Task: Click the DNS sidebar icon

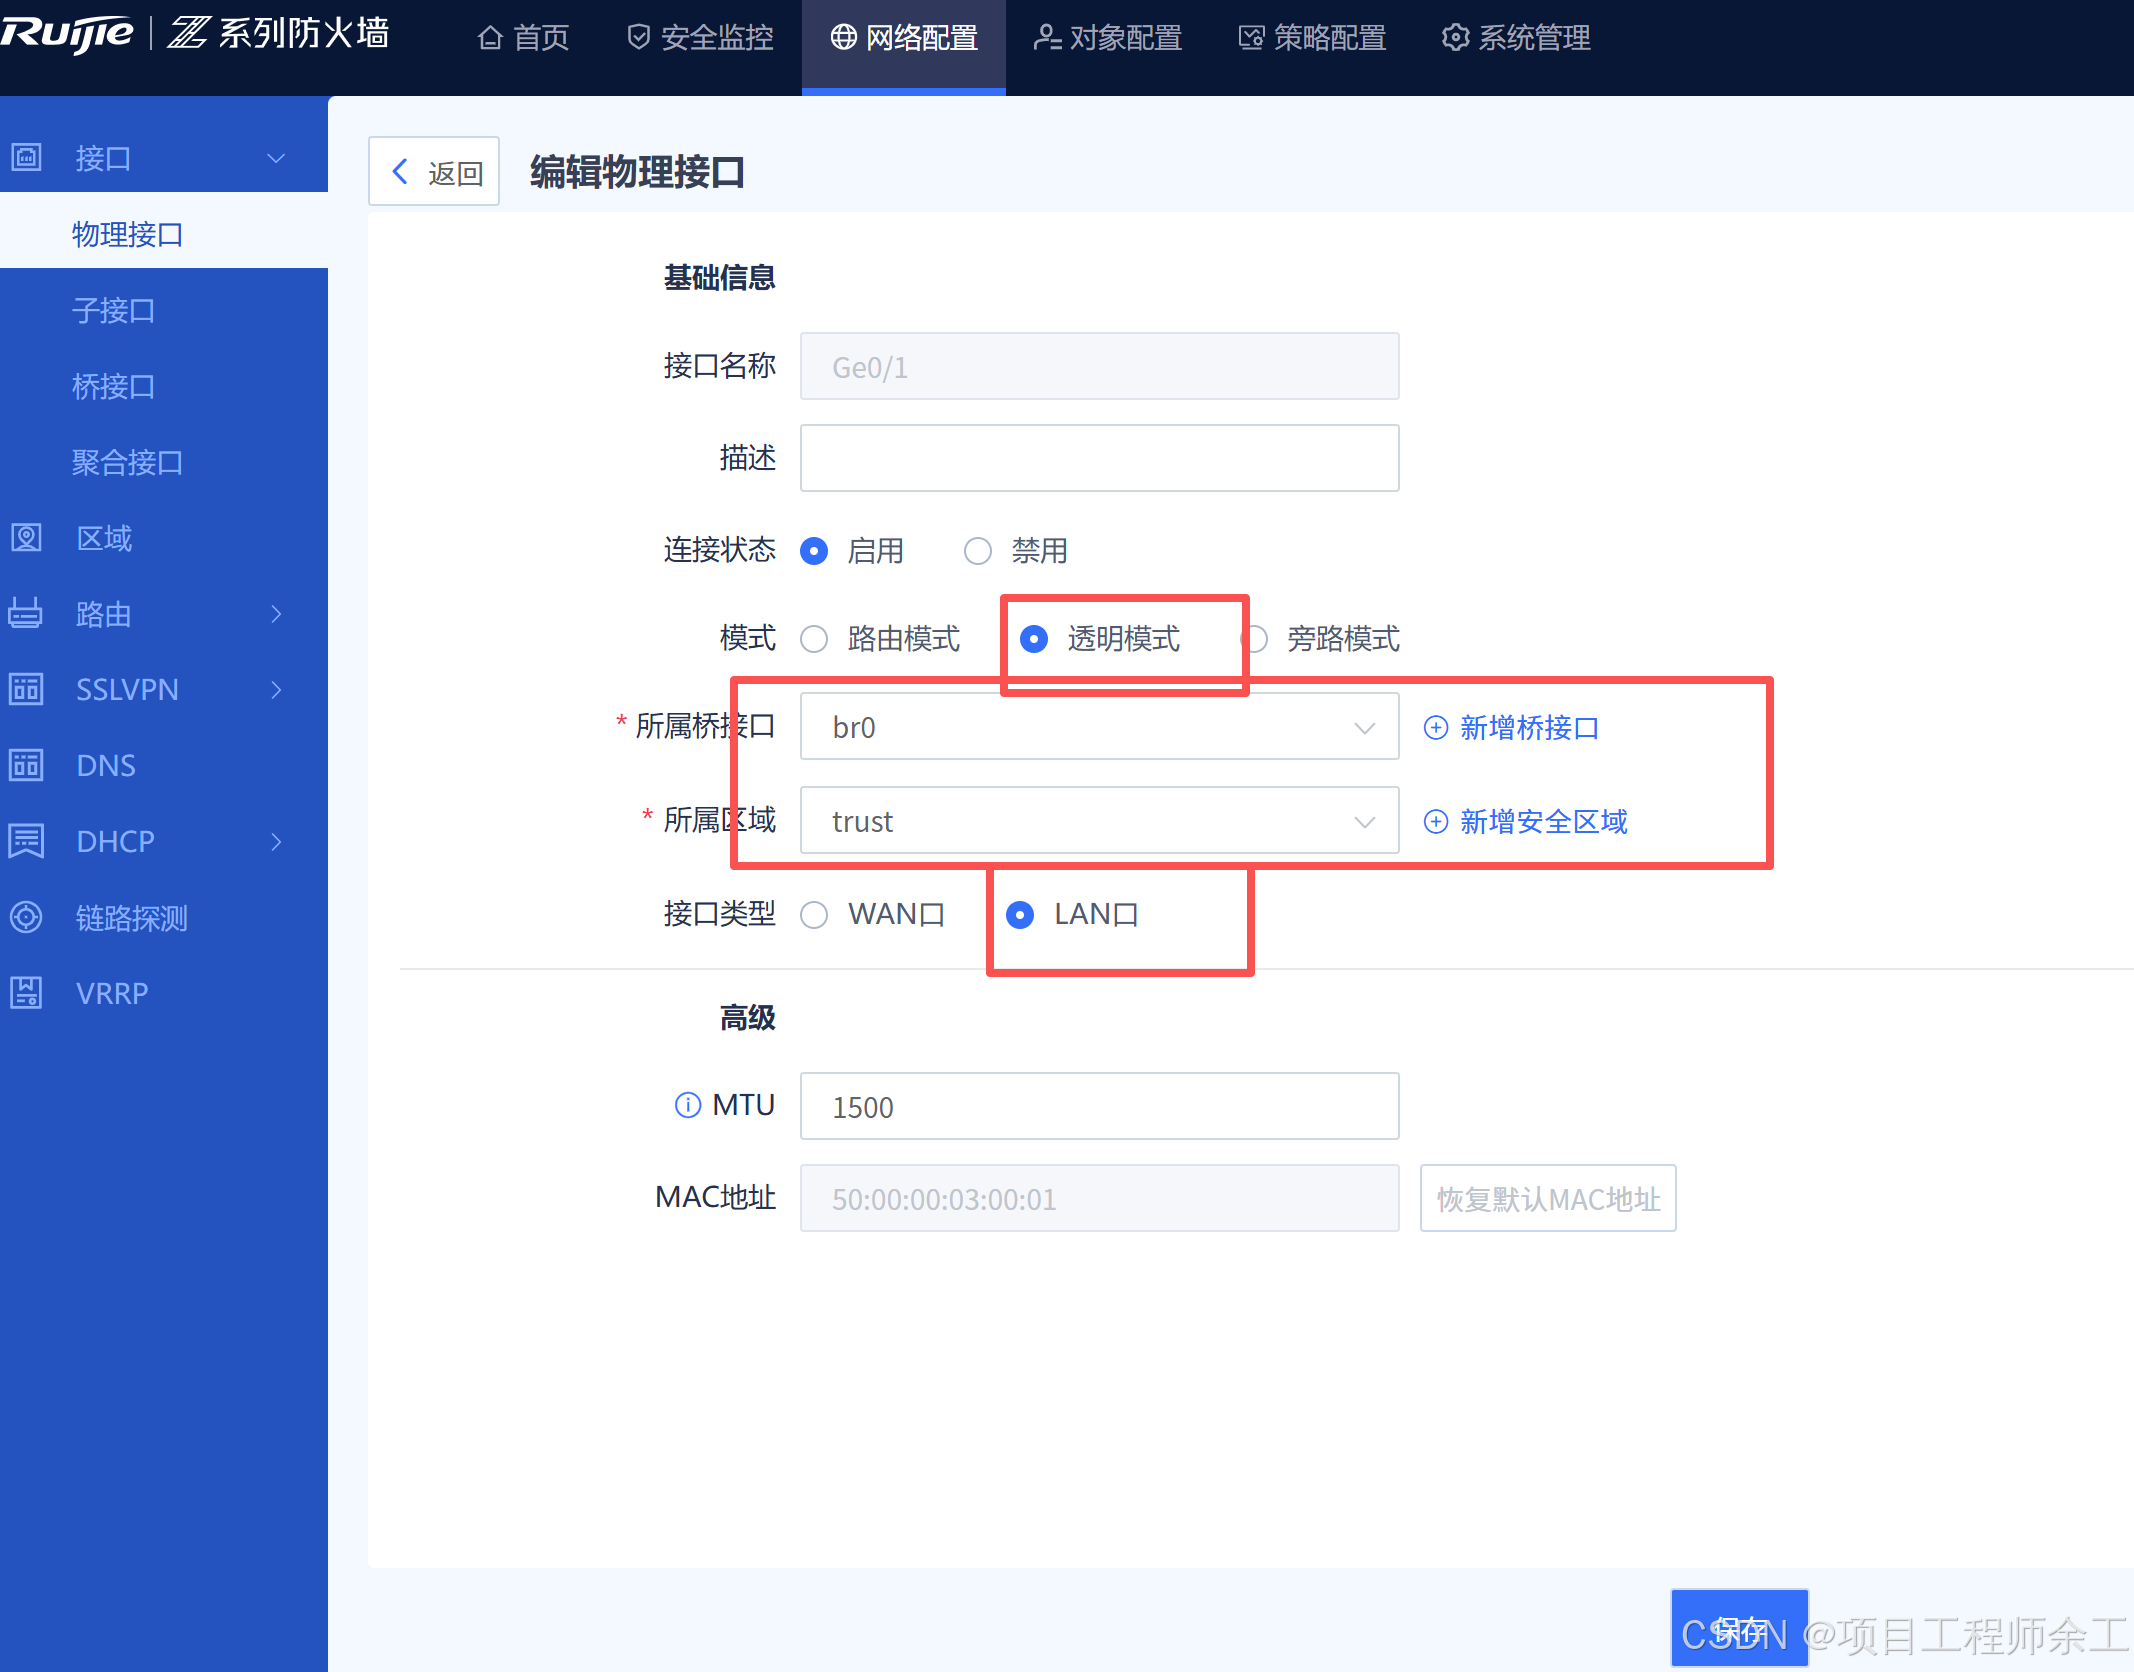Action: click(x=26, y=765)
